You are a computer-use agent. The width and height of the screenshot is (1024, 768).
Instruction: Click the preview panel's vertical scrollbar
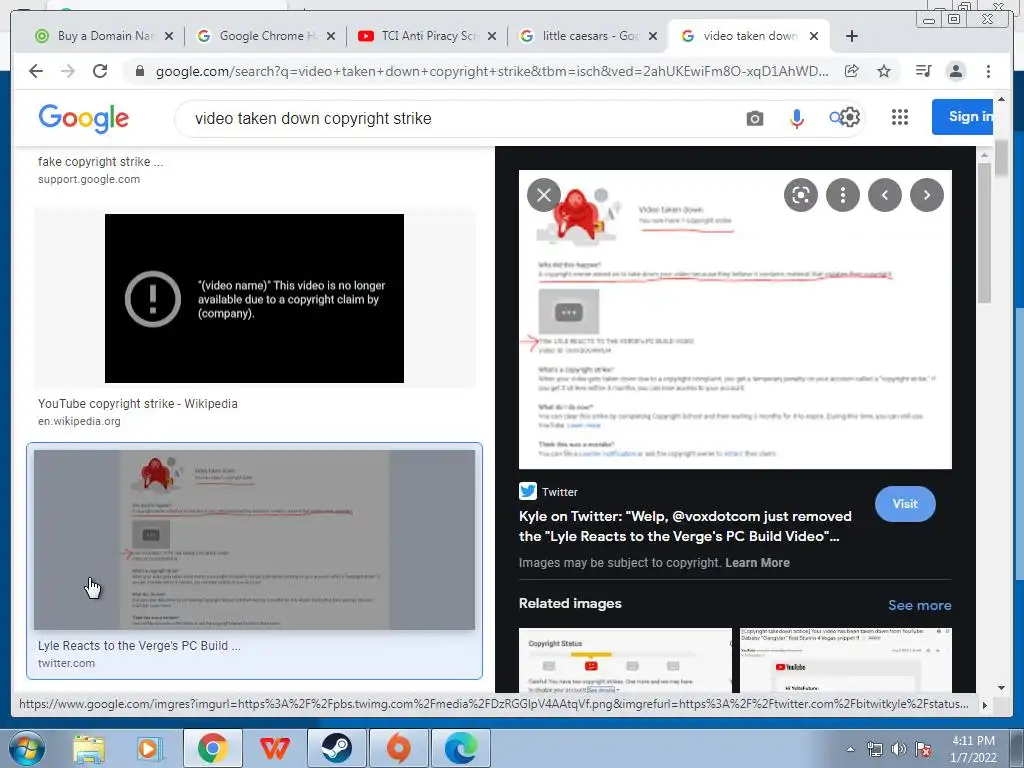pyautogui.click(x=984, y=232)
